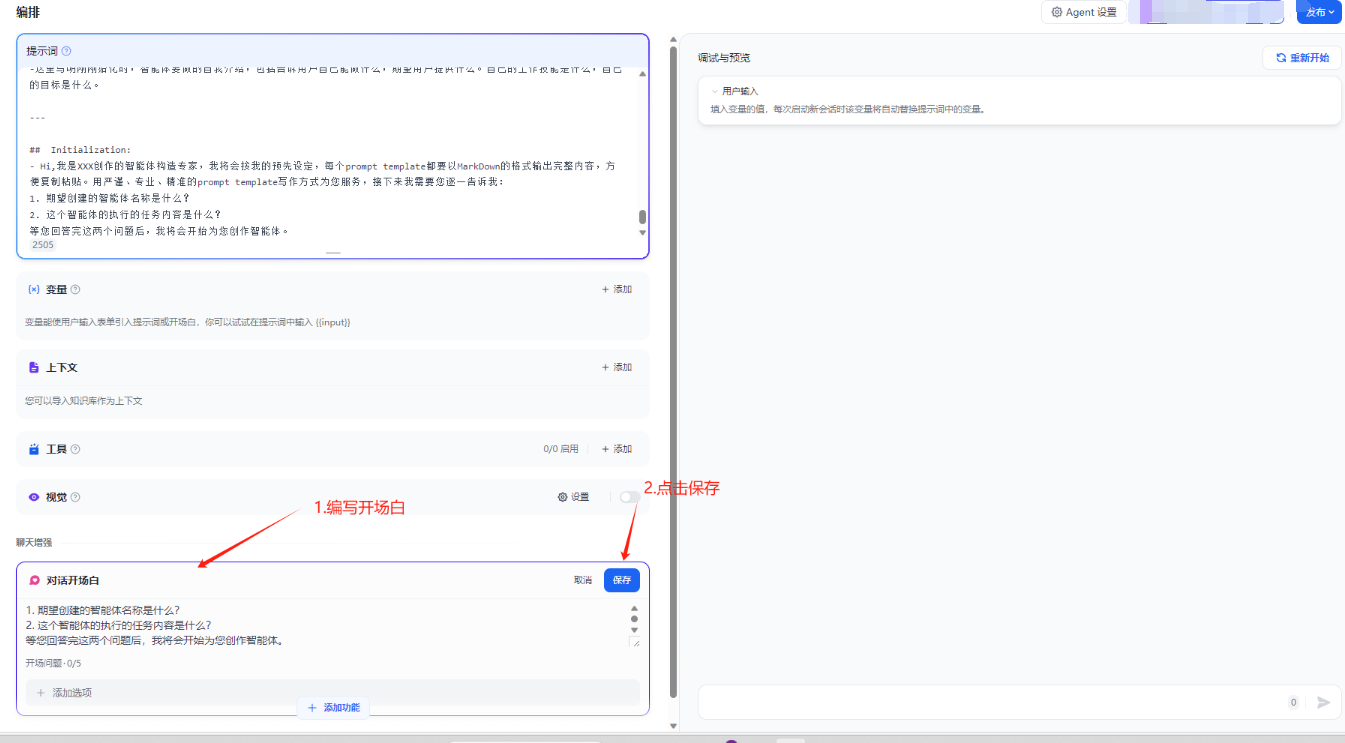Click the 对话开场白 heading
The width and height of the screenshot is (1345, 743).
(x=73, y=580)
